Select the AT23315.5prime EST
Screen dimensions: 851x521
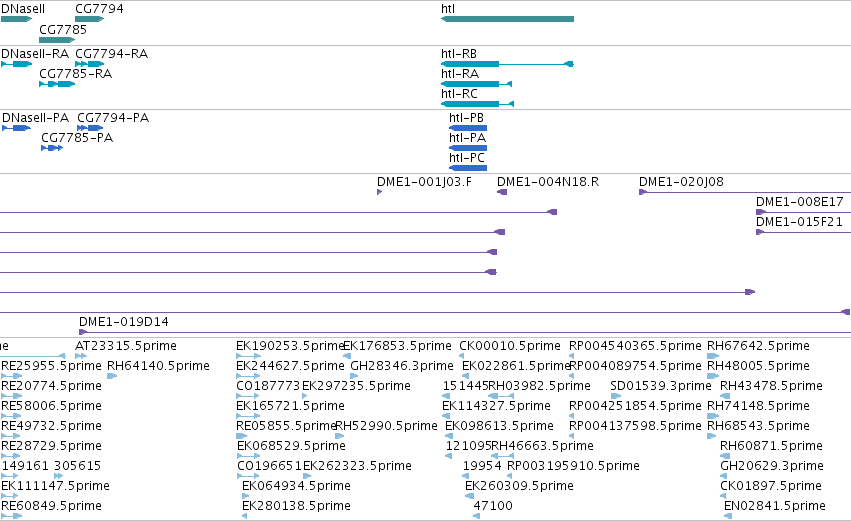pyautogui.click(x=81, y=356)
